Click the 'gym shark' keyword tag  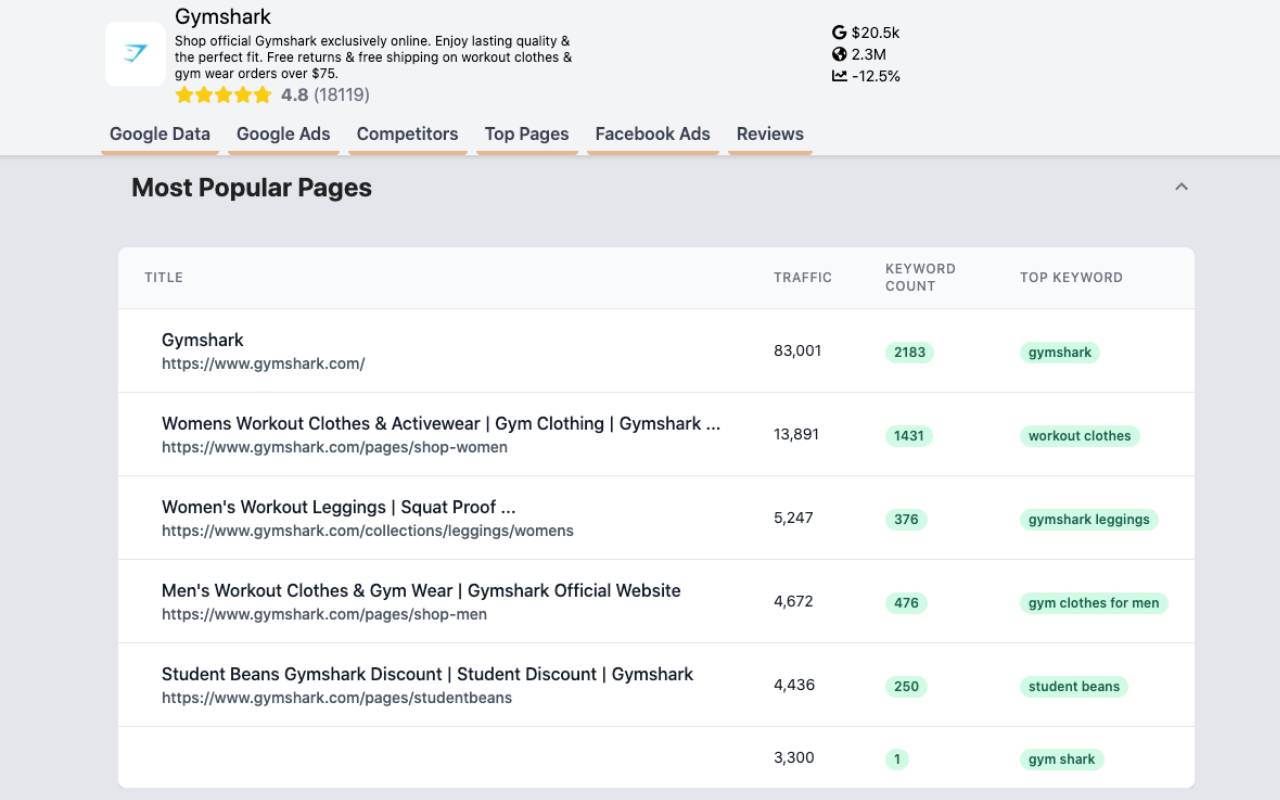(1062, 759)
